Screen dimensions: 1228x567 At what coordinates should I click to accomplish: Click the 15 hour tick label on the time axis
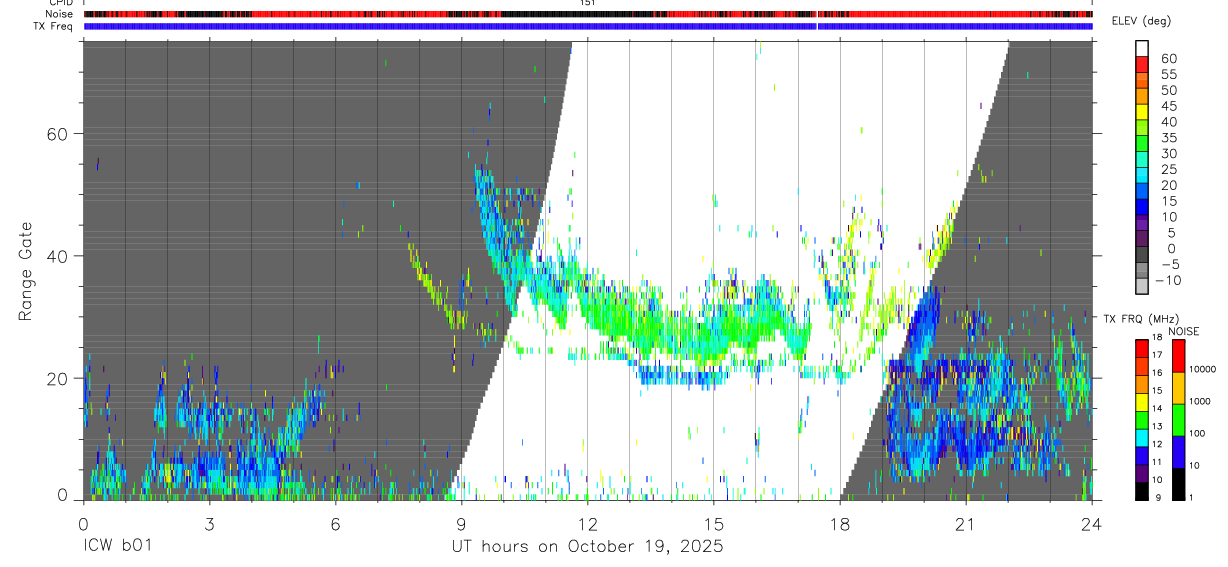coord(713,524)
